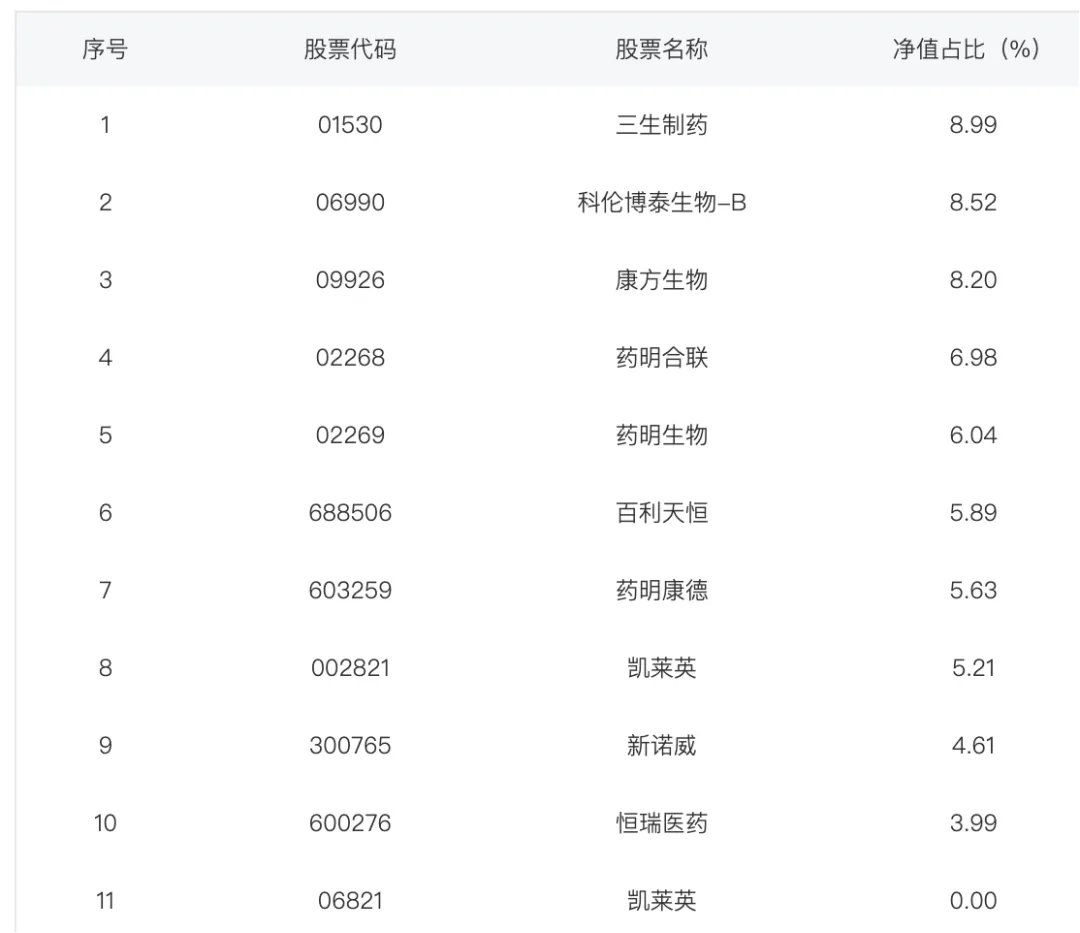Click stock code 002821

(350, 668)
